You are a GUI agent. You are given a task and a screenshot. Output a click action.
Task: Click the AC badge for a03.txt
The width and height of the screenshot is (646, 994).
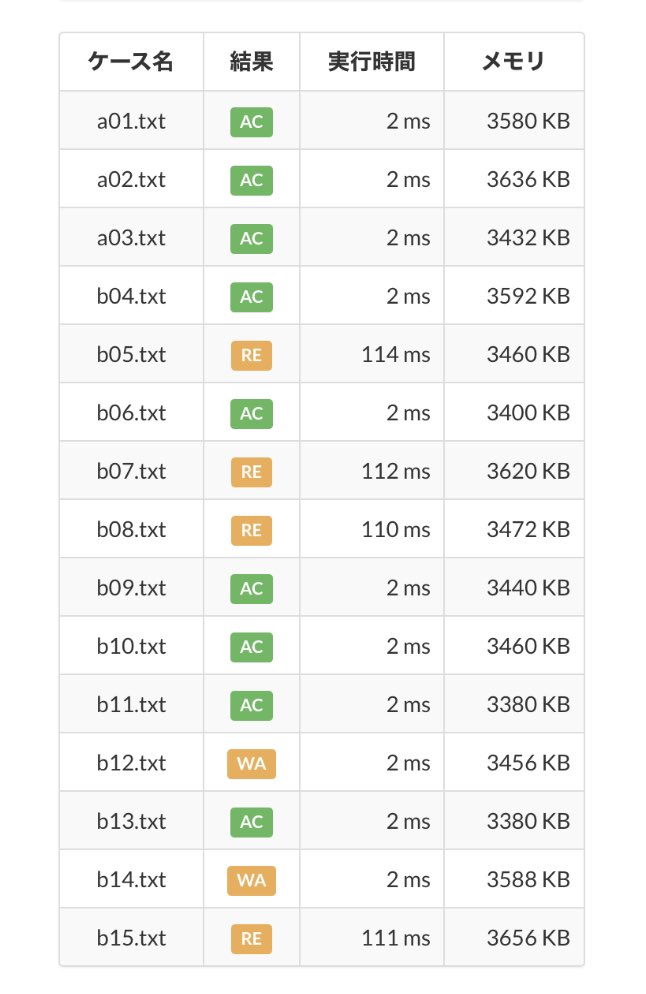point(252,238)
